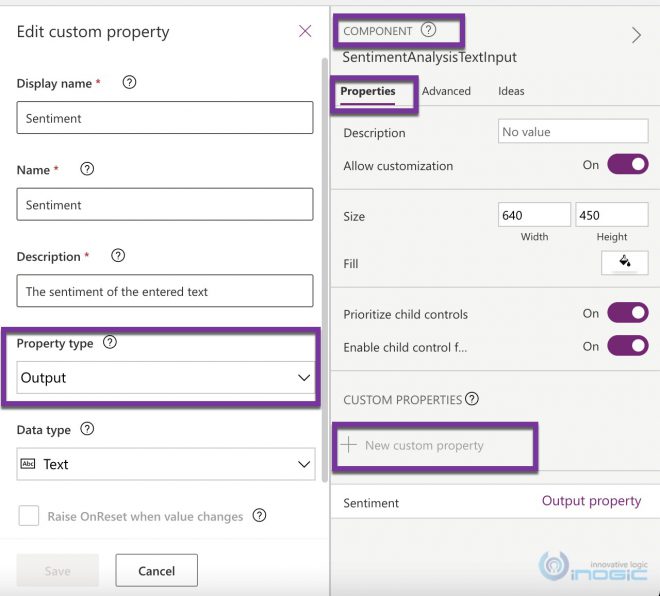Open help icon beside CUSTOM PROPERTIES heading
The width and height of the screenshot is (660, 596).
(472, 399)
